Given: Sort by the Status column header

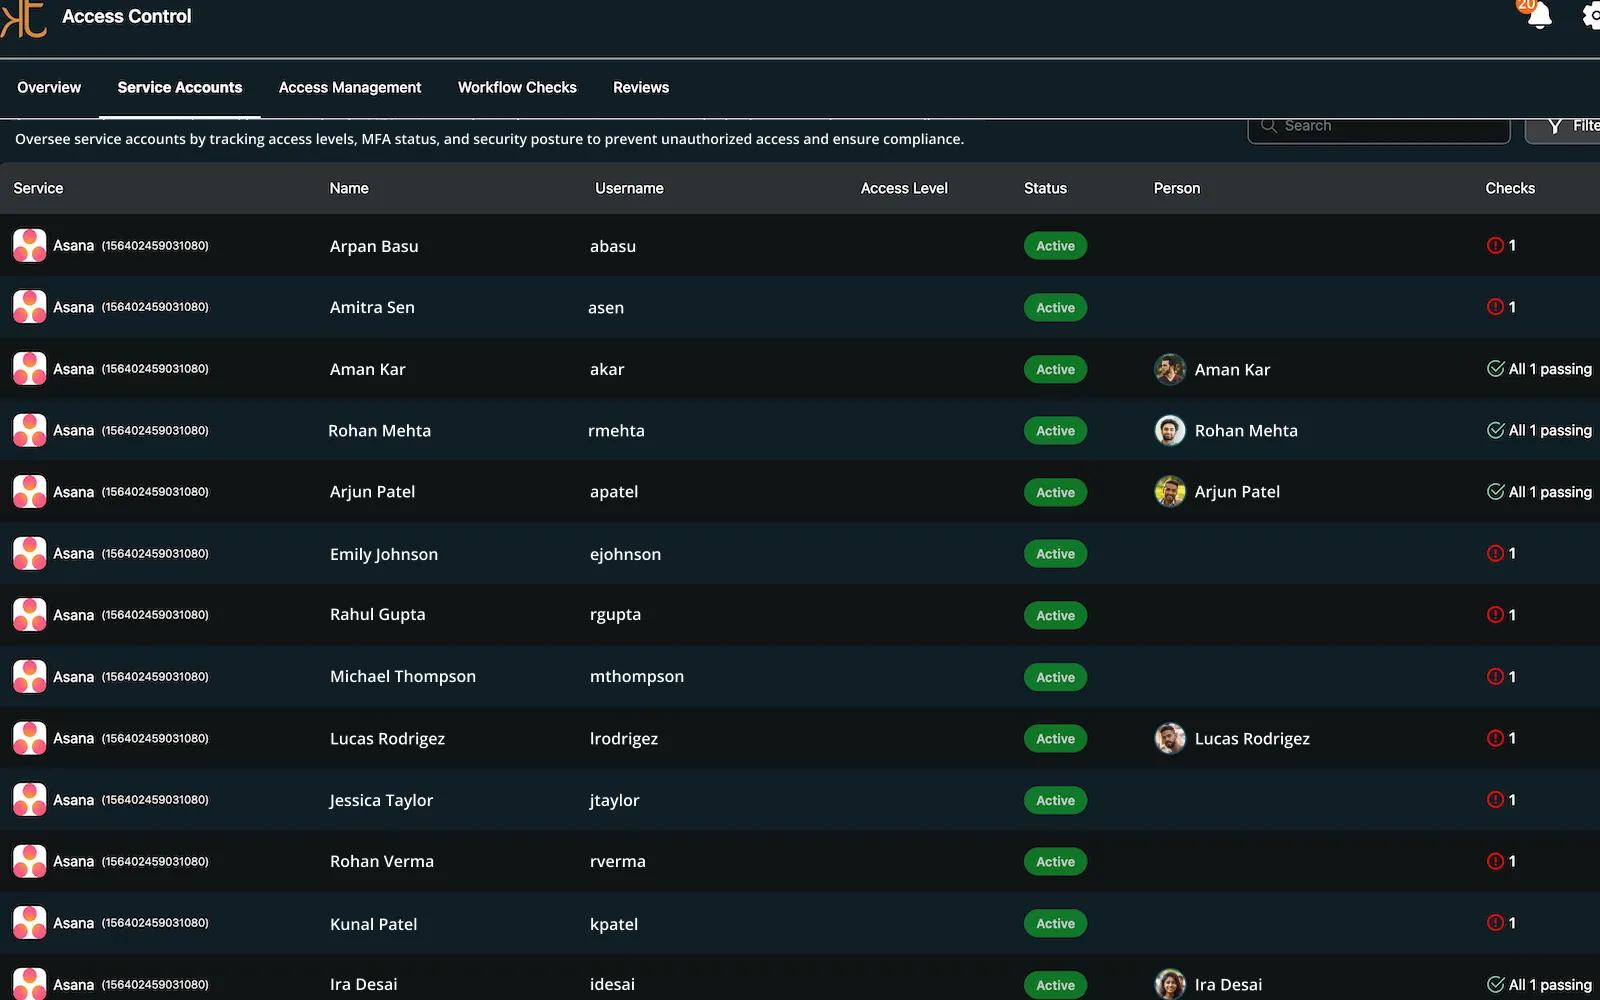Looking at the screenshot, I should pos(1045,188).
